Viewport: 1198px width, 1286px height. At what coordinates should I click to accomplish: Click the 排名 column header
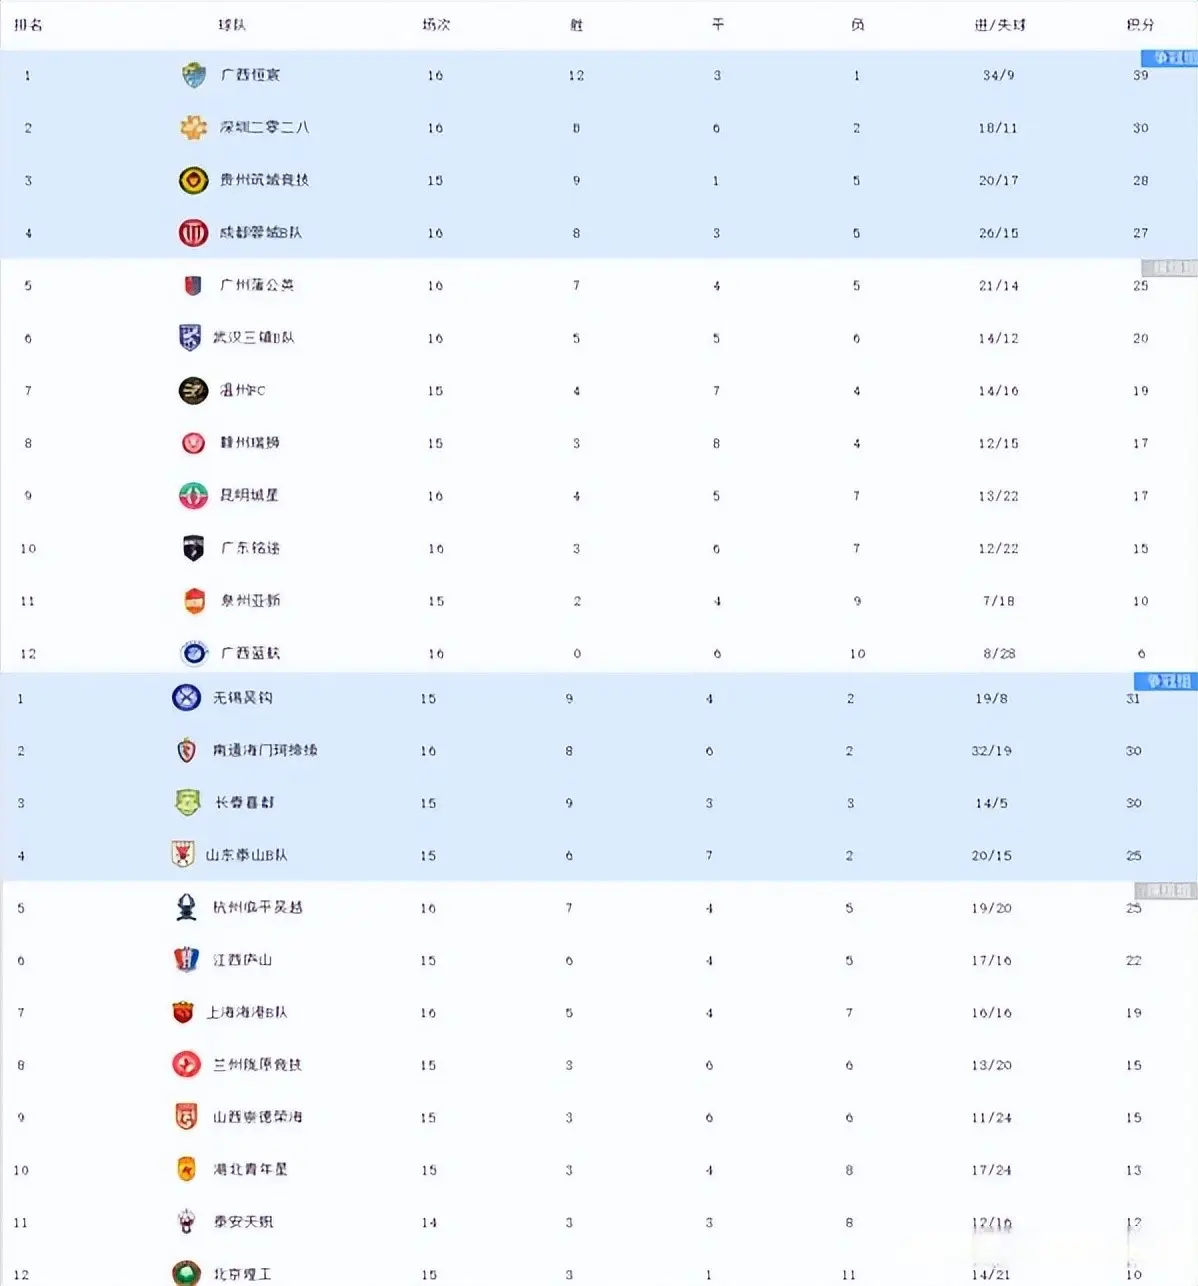coord(28,24)
